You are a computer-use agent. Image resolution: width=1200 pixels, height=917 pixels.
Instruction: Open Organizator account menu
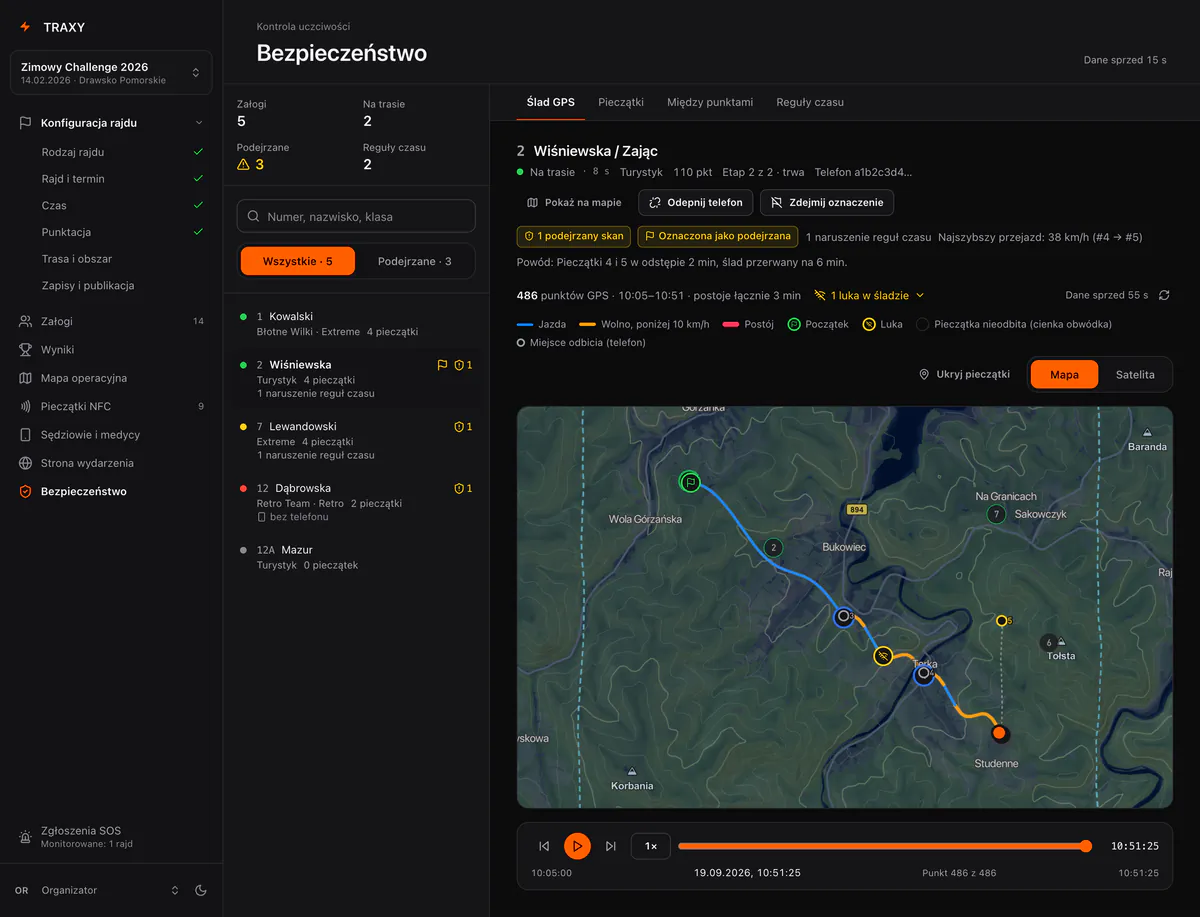(97, 890)
